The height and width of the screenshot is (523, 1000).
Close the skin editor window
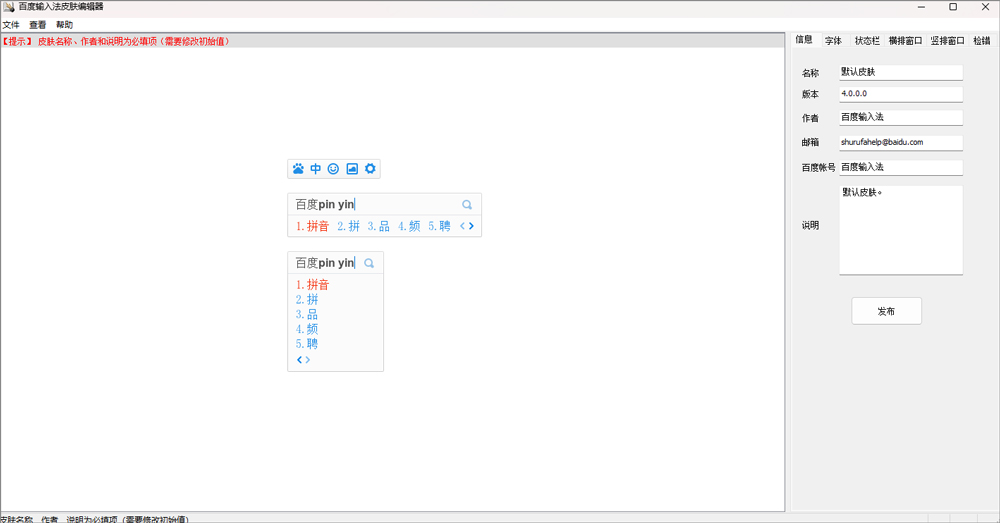[x=985, y=7]
